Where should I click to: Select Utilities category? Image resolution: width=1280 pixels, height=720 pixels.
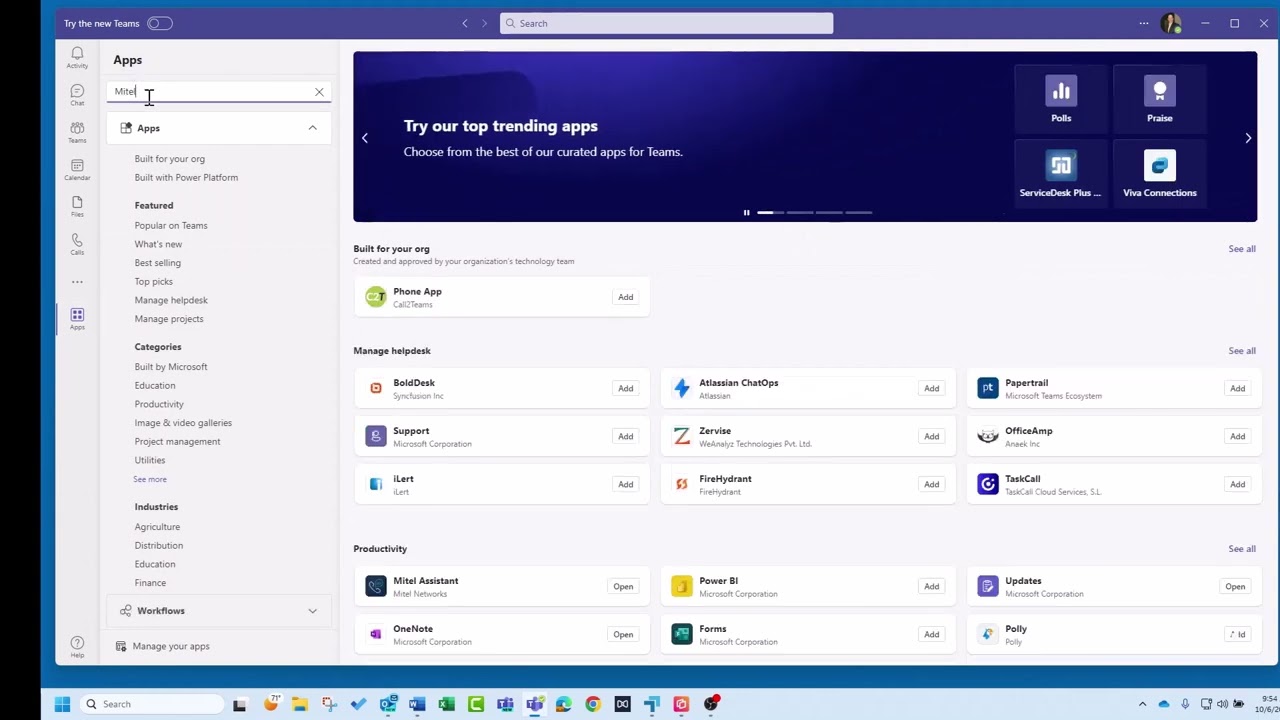150,460
